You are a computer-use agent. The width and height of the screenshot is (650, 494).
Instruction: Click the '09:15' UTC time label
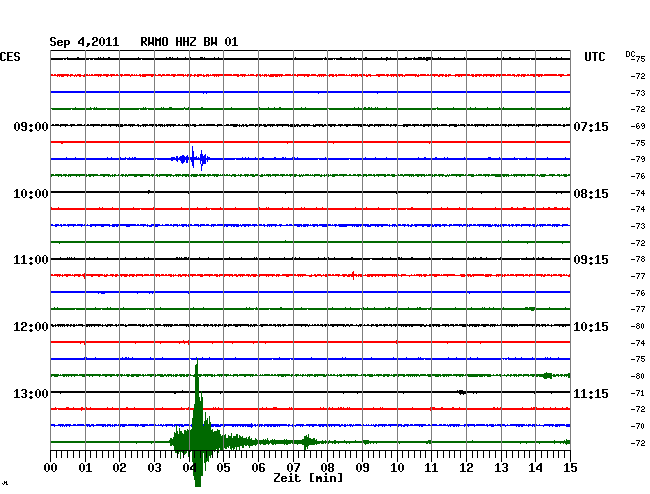(x=591, y=260)
